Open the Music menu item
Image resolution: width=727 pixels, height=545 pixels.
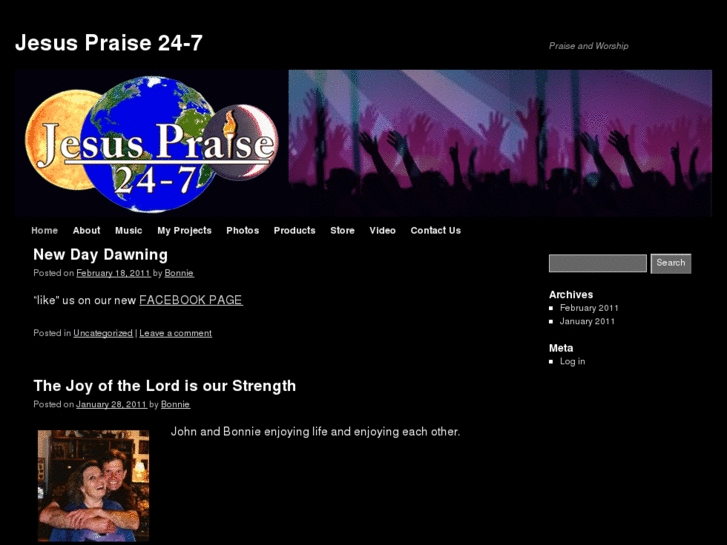(128, 231)
